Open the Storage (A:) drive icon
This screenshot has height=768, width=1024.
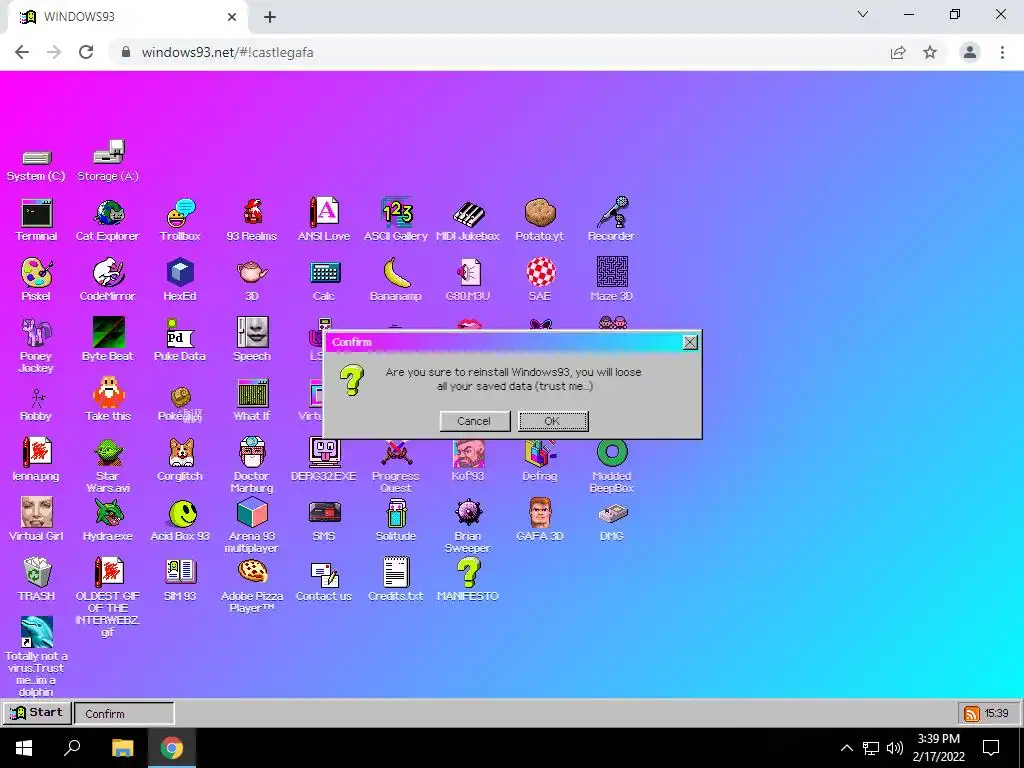[108, 152]
